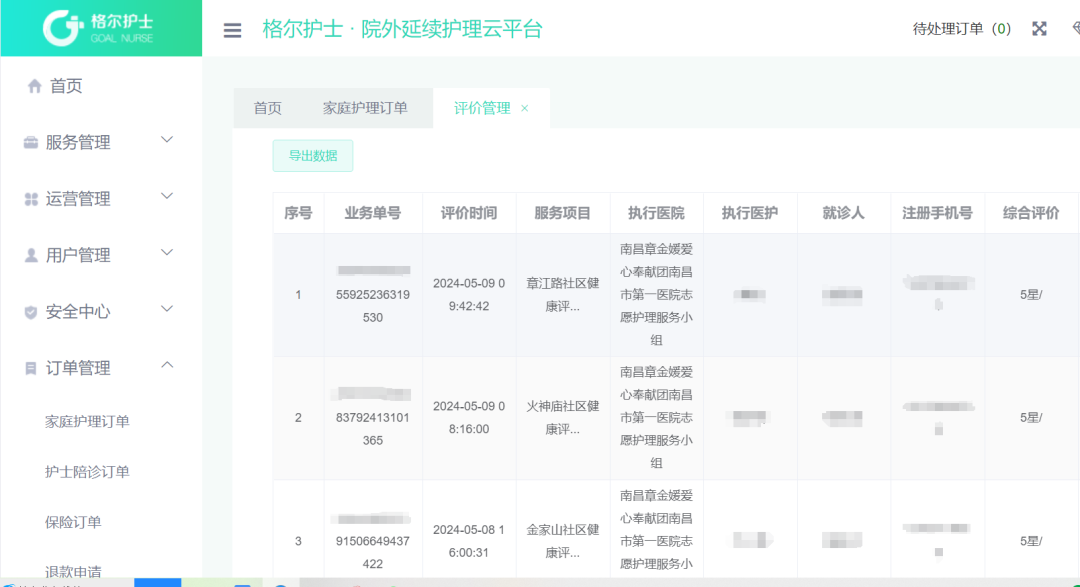The height and width of the screenshot is (587, 1080).
Task: Switch to the 首页 tab
Action: click(x=267, y=108)
